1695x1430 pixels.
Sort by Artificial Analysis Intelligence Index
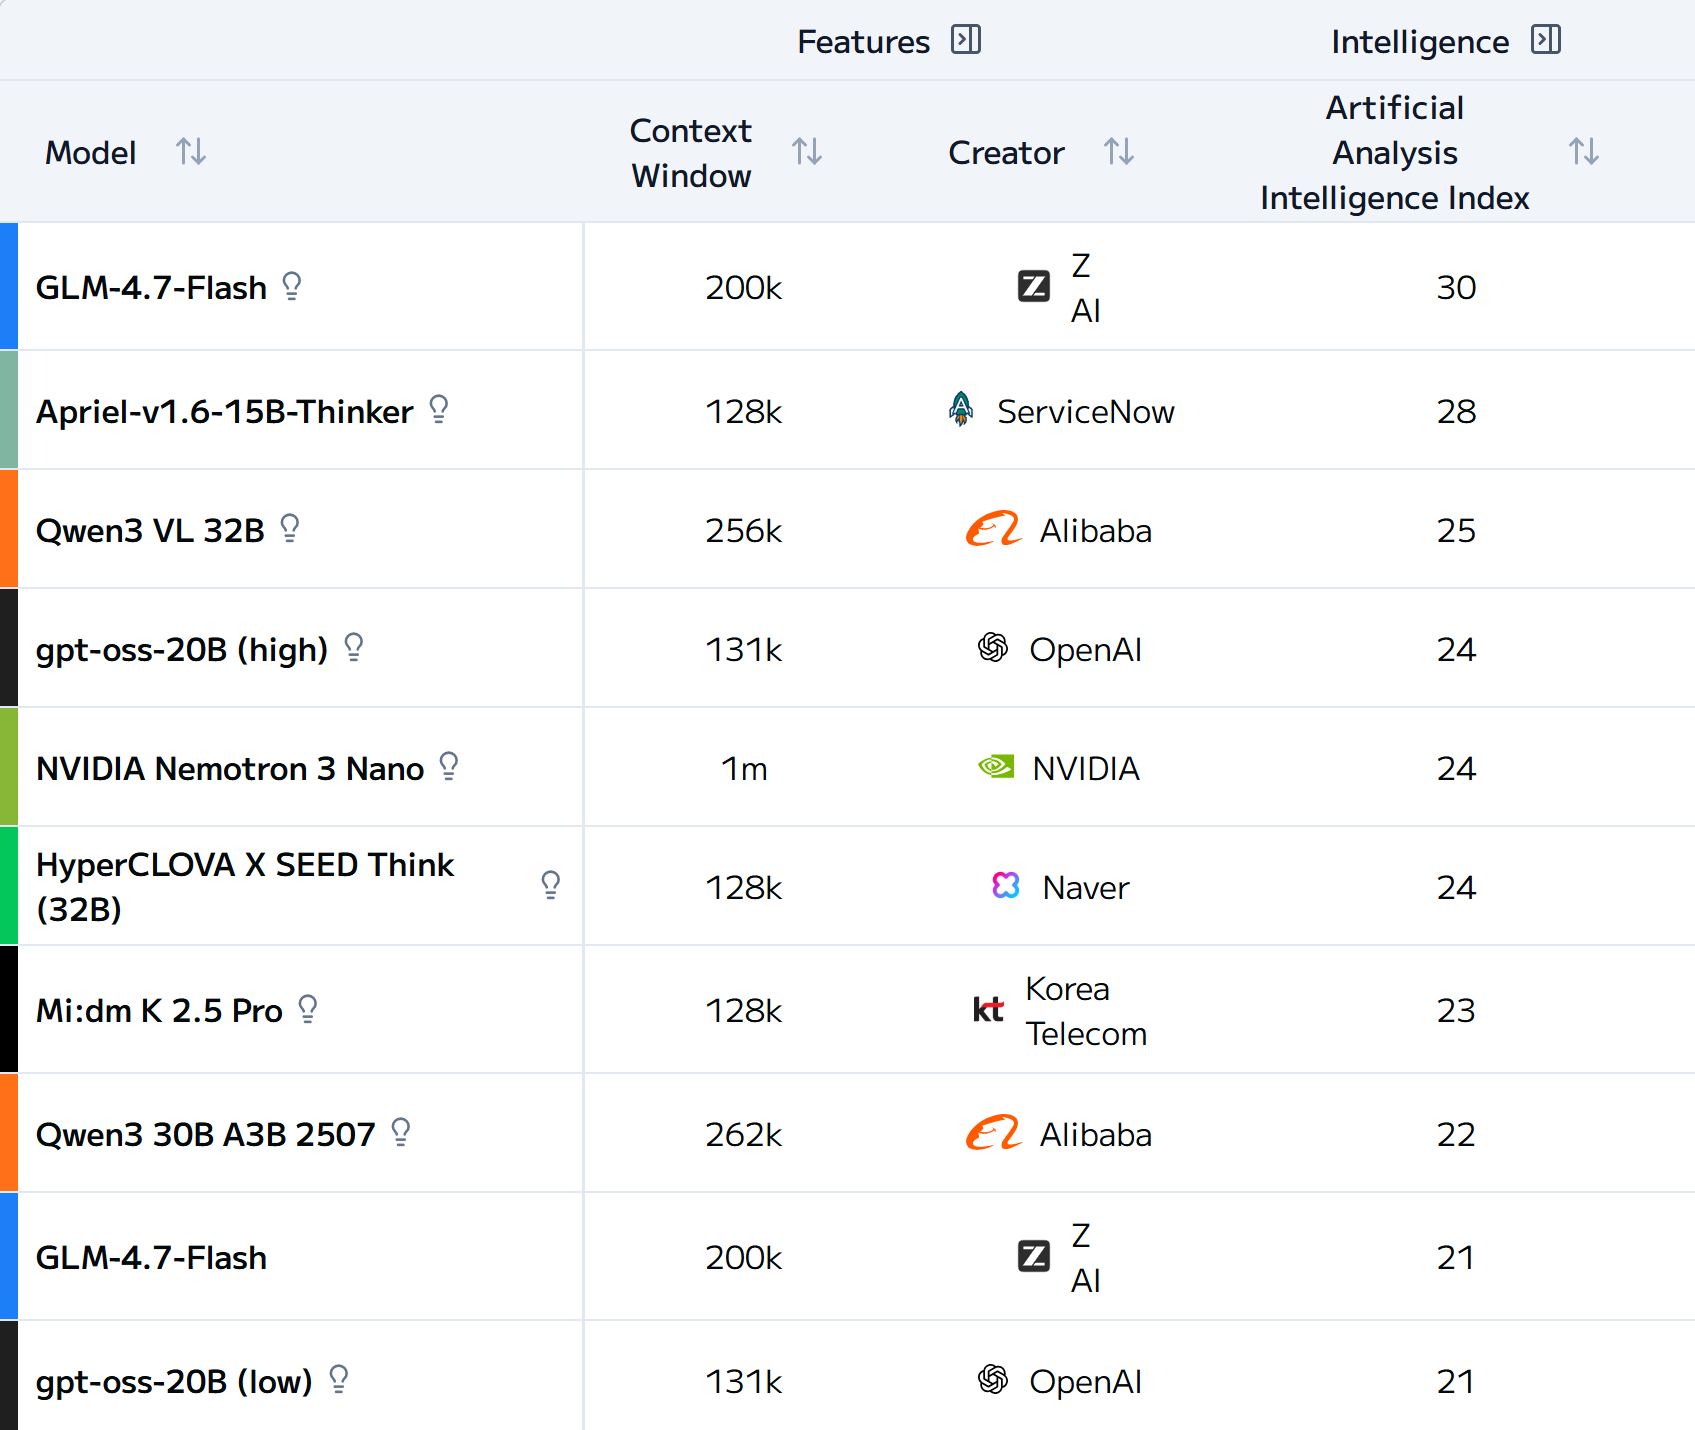1583,152
